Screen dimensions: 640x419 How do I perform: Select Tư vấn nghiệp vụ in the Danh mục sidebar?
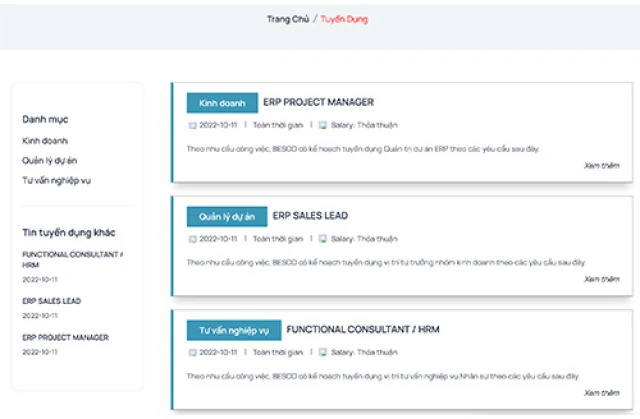(x=57, y=180)
